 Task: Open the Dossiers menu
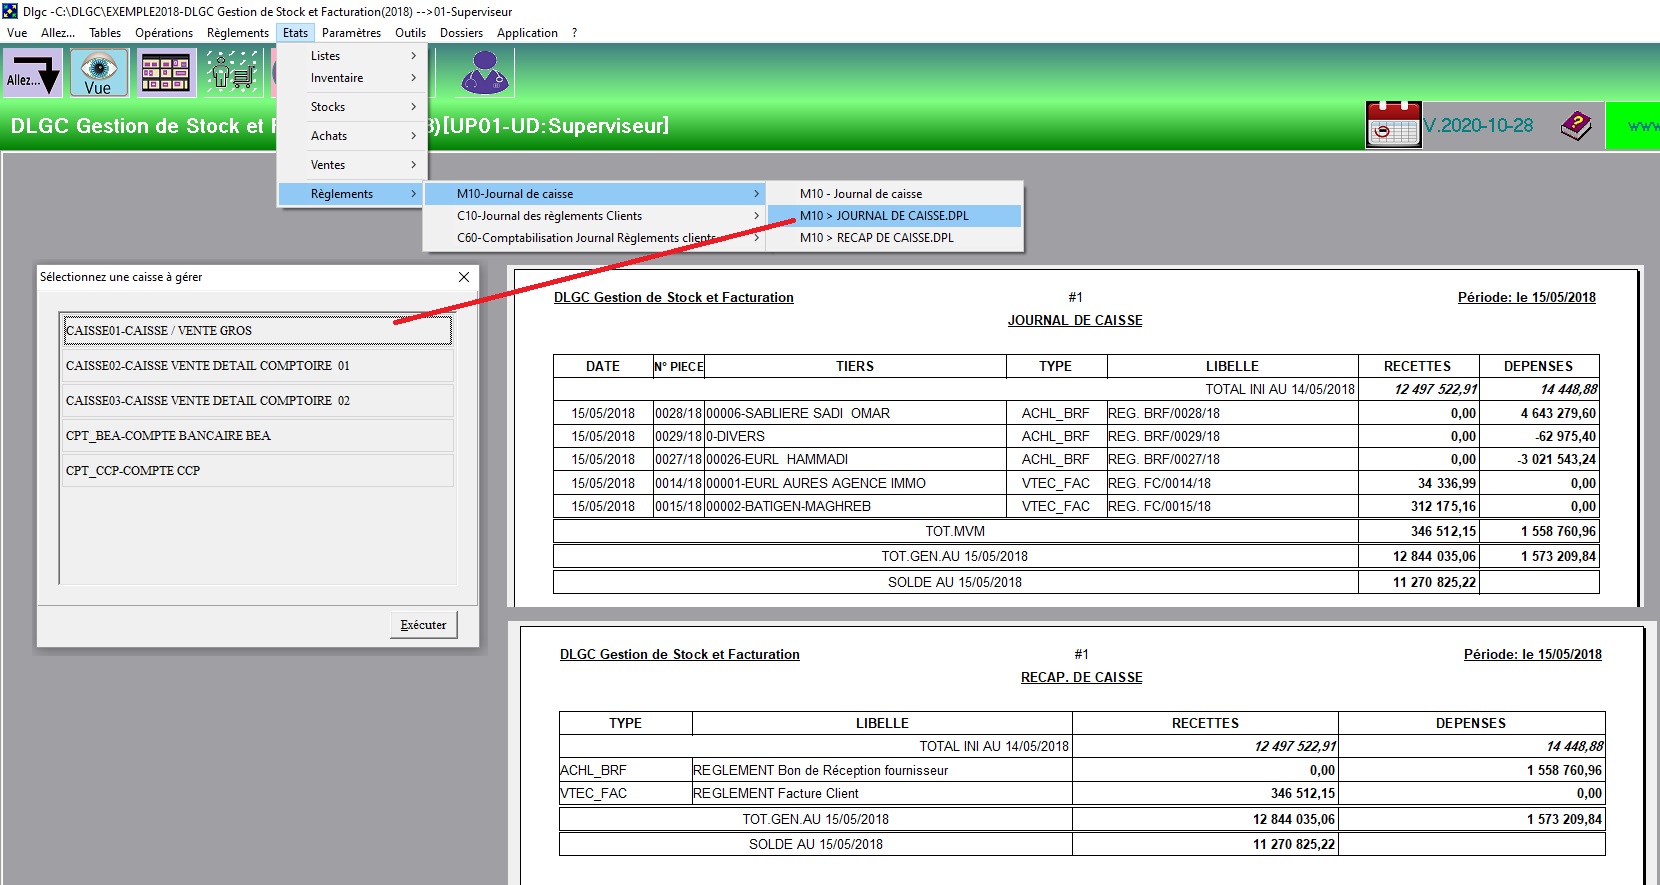pyautogui.click(x=461, y=33)
